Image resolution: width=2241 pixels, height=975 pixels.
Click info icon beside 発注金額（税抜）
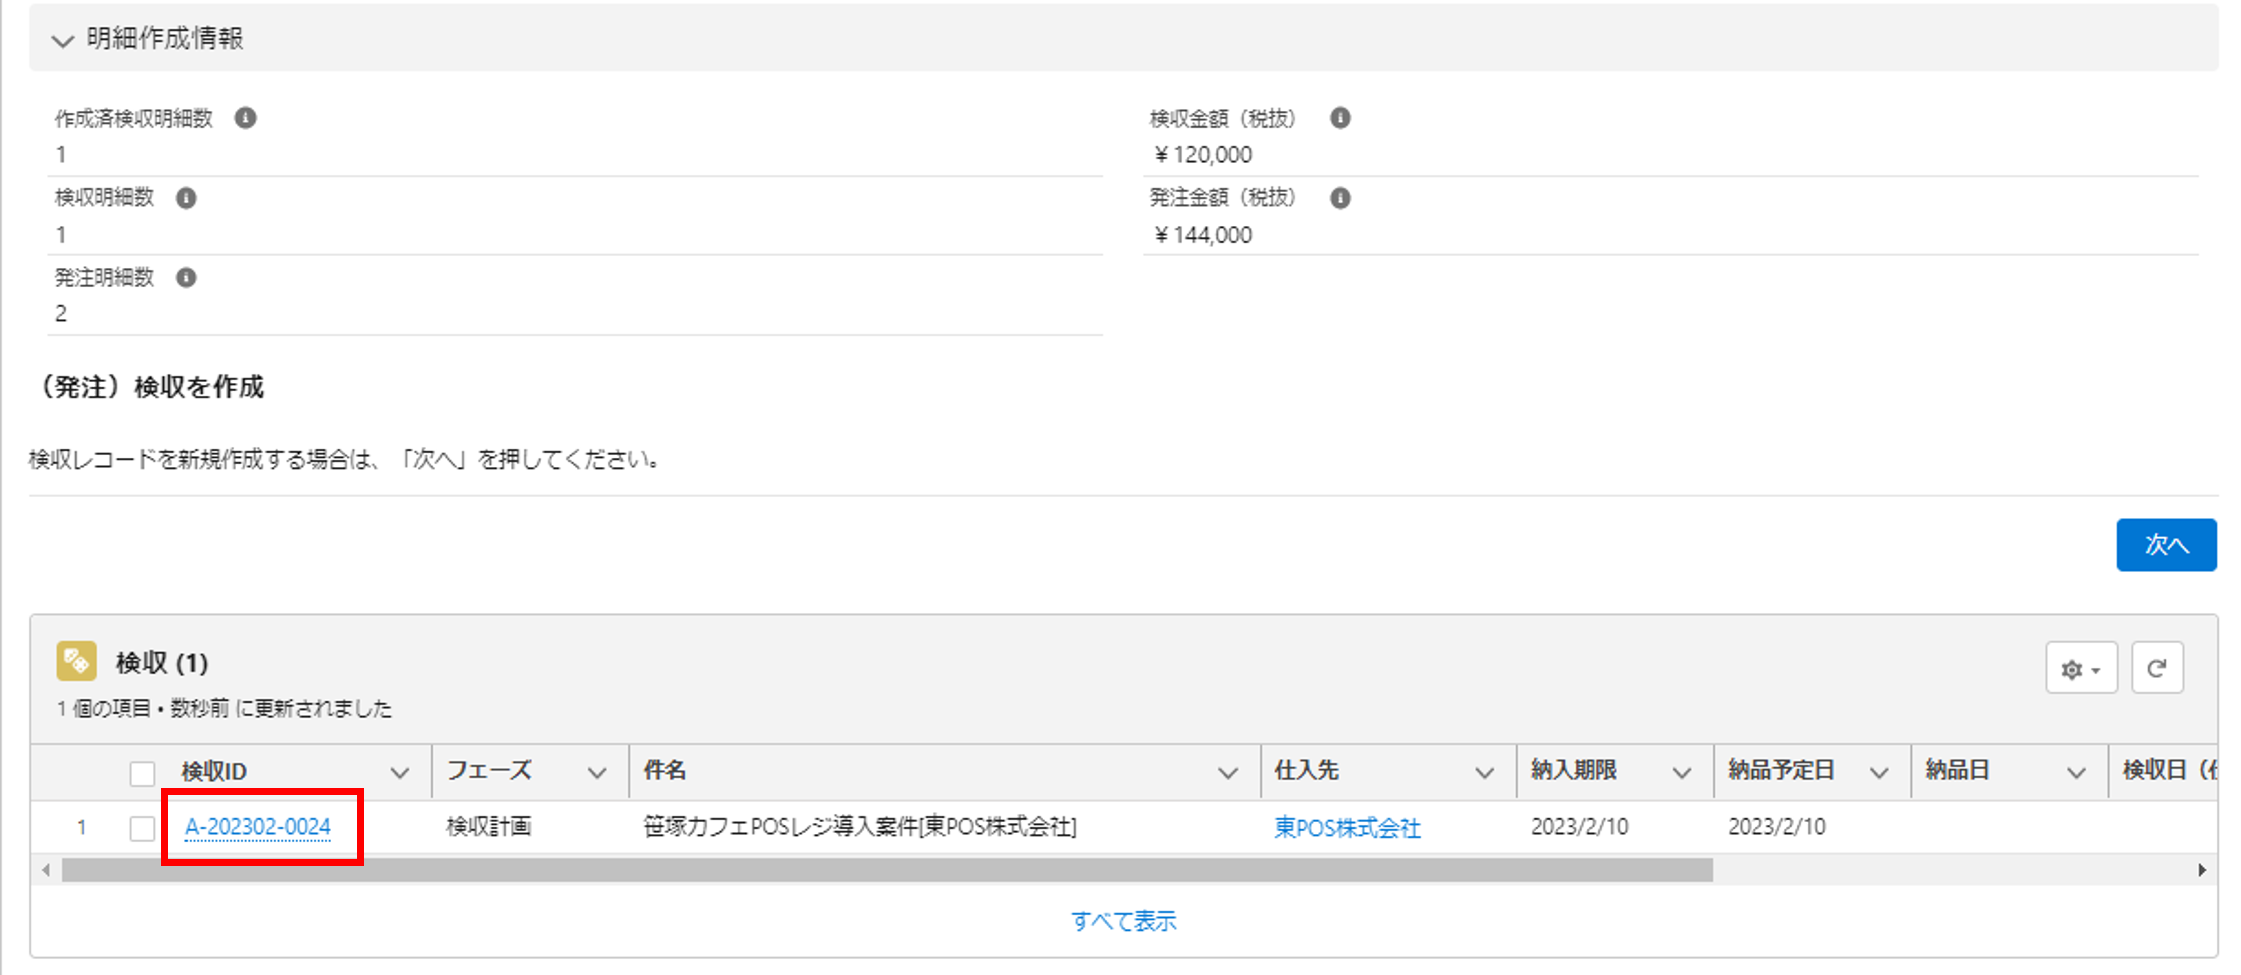coord(1340,198)
